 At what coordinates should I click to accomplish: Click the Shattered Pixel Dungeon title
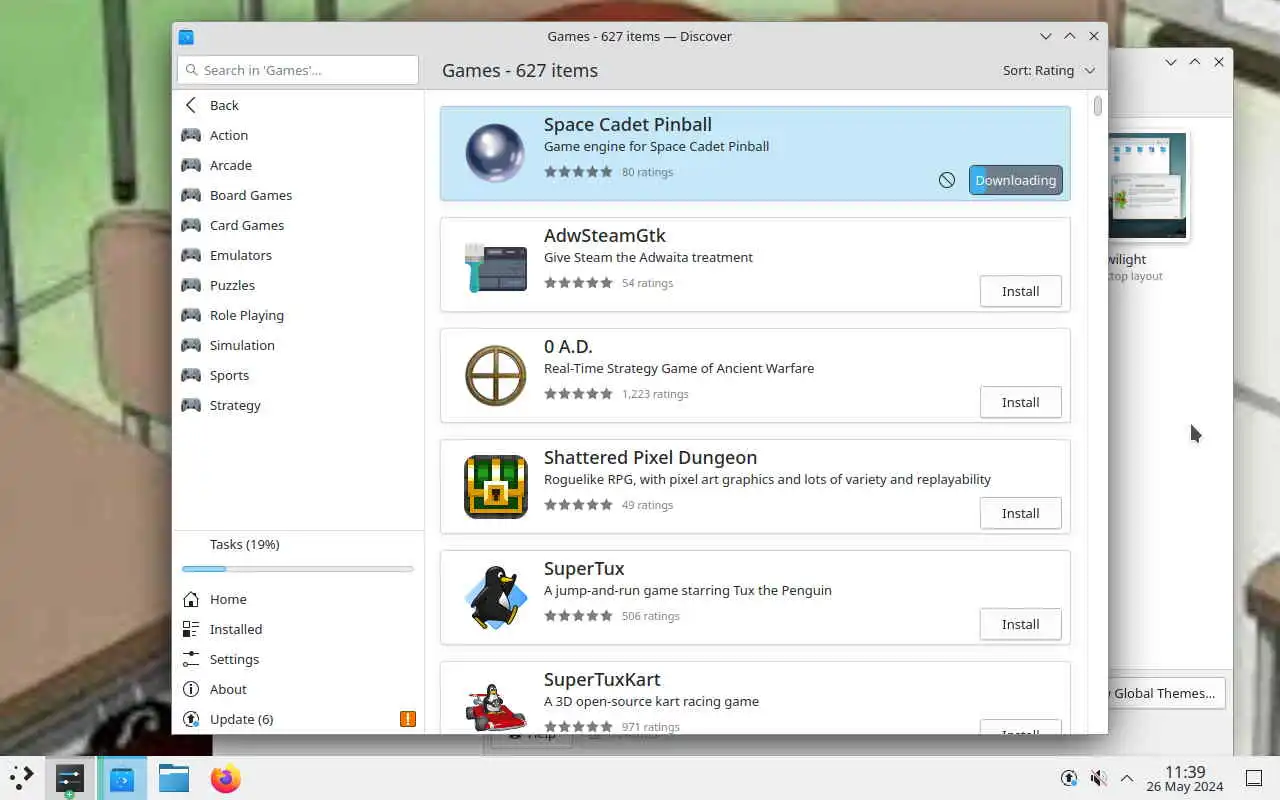[x=650, y=457]
